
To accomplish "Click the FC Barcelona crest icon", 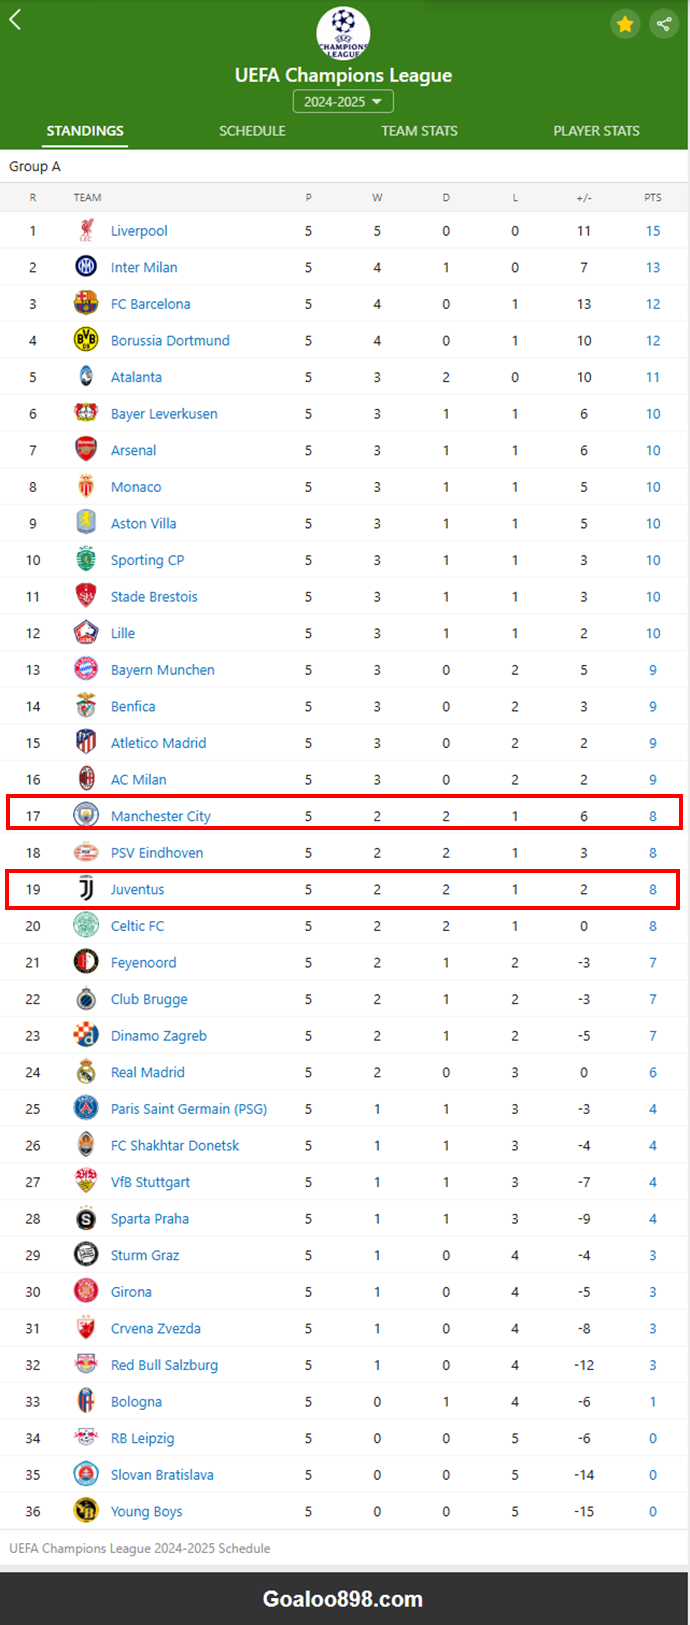I will [x=86, y=304].
